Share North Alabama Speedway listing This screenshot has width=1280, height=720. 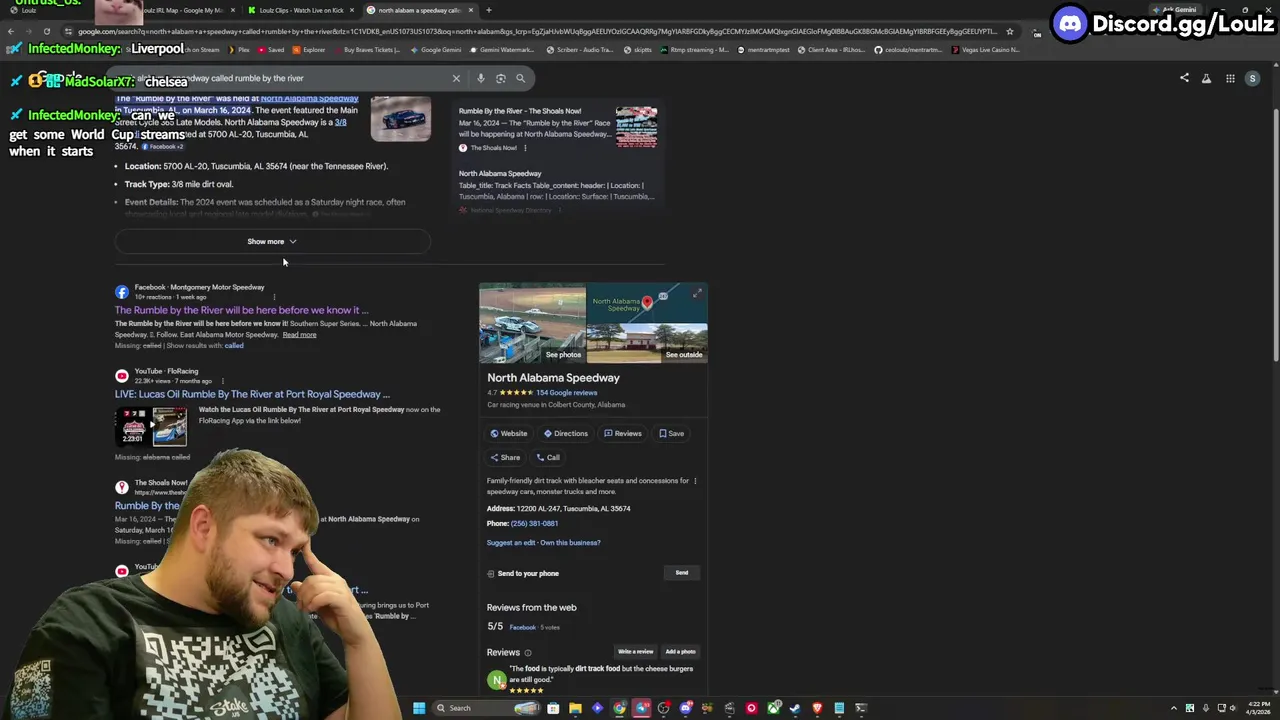pyautogui.click(x=505, y=457)
